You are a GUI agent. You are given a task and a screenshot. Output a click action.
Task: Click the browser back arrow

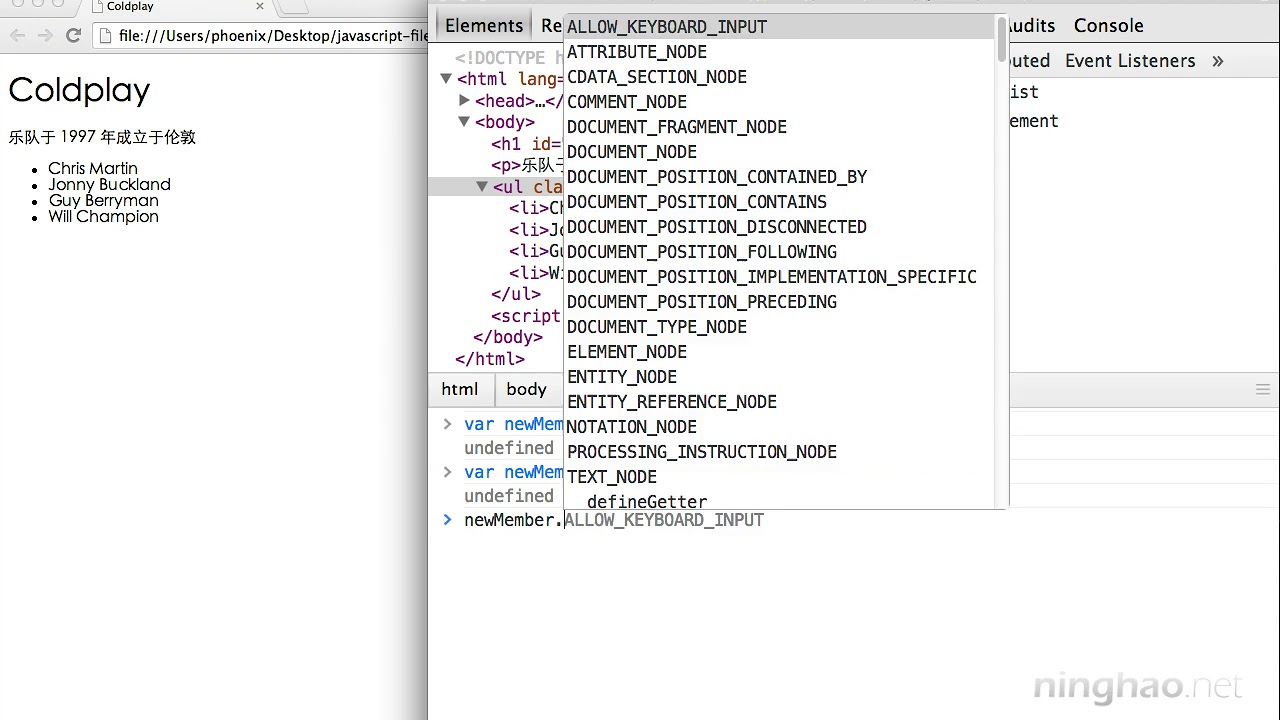pyautogui.click(x=17, y=36)
